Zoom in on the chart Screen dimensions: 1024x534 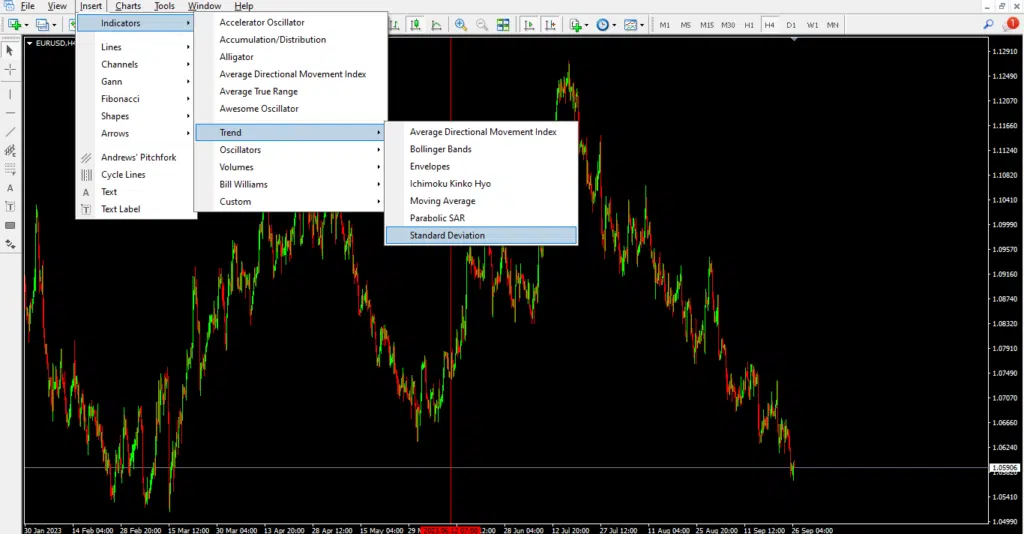point(461,25)
